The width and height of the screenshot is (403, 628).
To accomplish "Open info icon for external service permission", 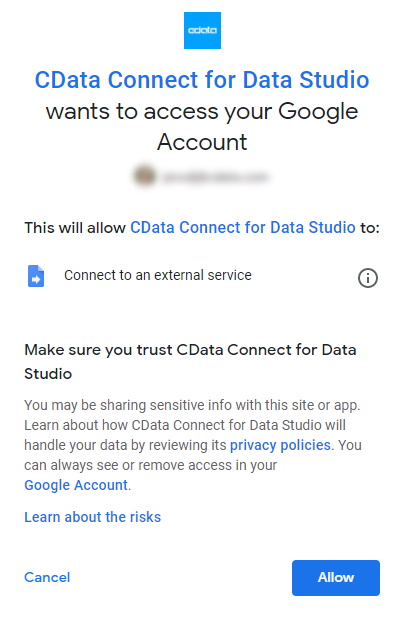I will (367, 278).
